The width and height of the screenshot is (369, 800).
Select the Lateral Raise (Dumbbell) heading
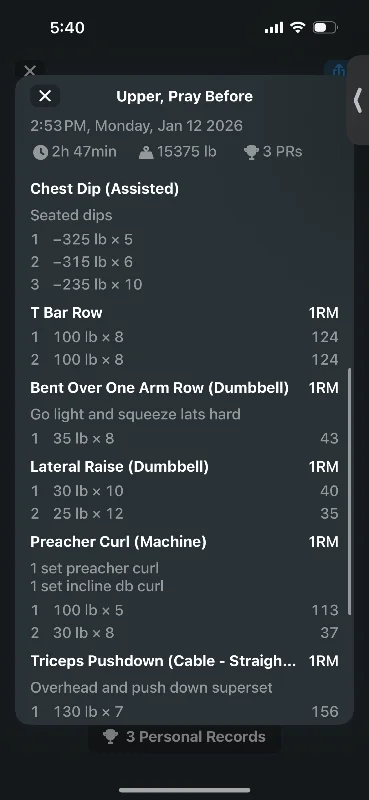point(119,467)
